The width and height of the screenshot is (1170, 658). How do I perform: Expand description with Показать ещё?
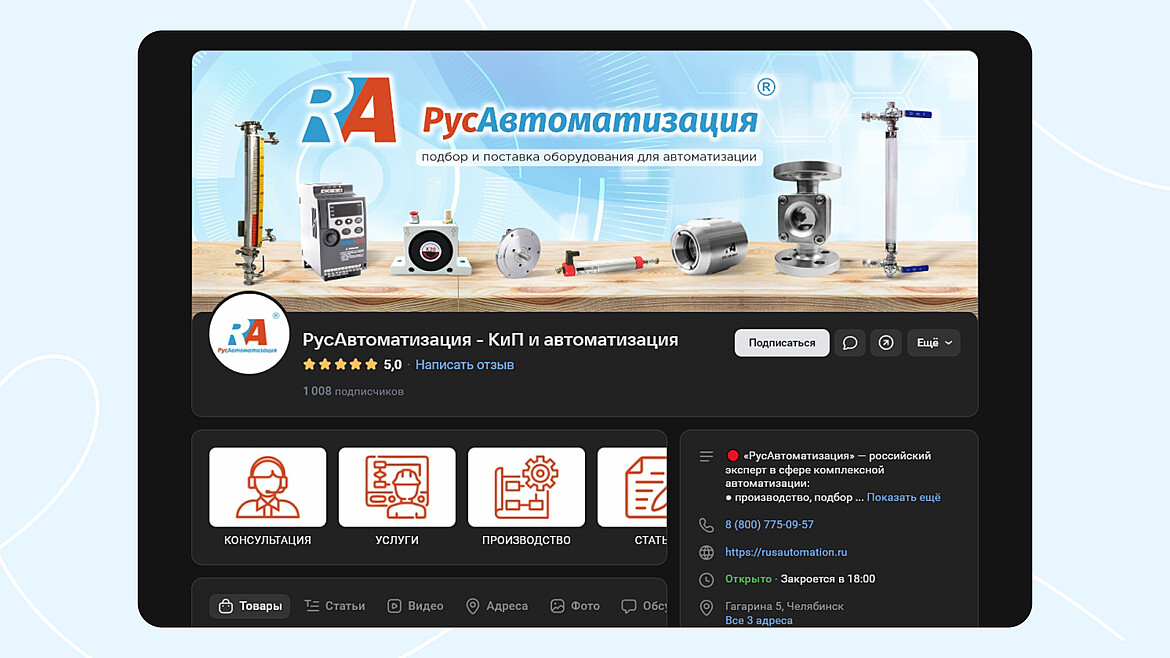[905, 496]
